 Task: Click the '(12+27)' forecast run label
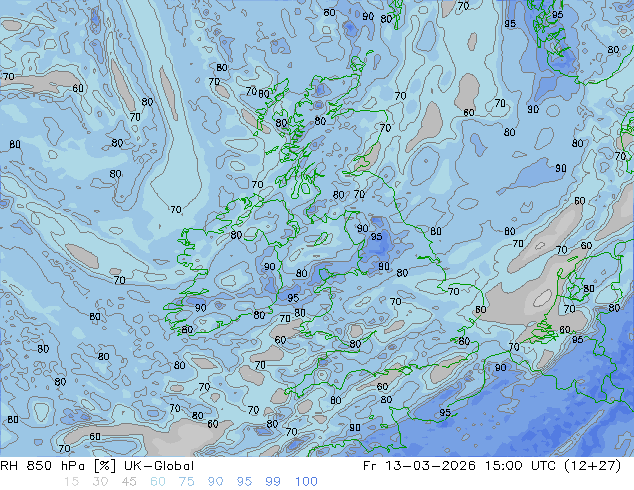point(594,466)
